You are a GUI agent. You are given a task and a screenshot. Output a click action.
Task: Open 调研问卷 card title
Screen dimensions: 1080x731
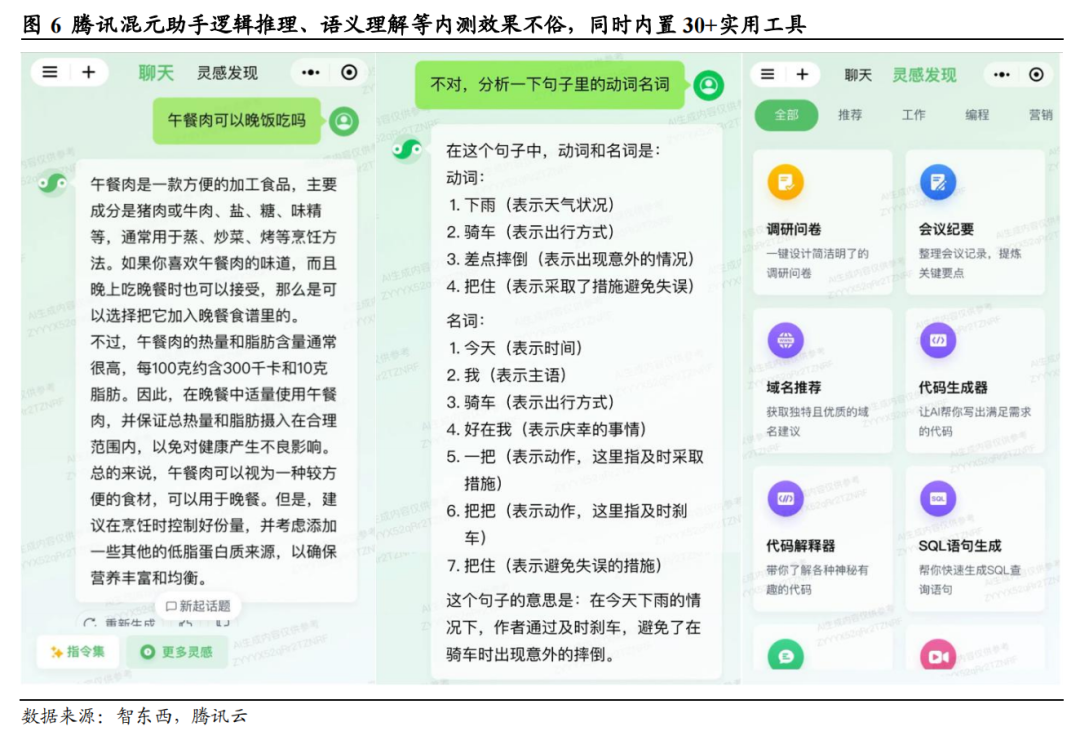click(x=793, y=229)
